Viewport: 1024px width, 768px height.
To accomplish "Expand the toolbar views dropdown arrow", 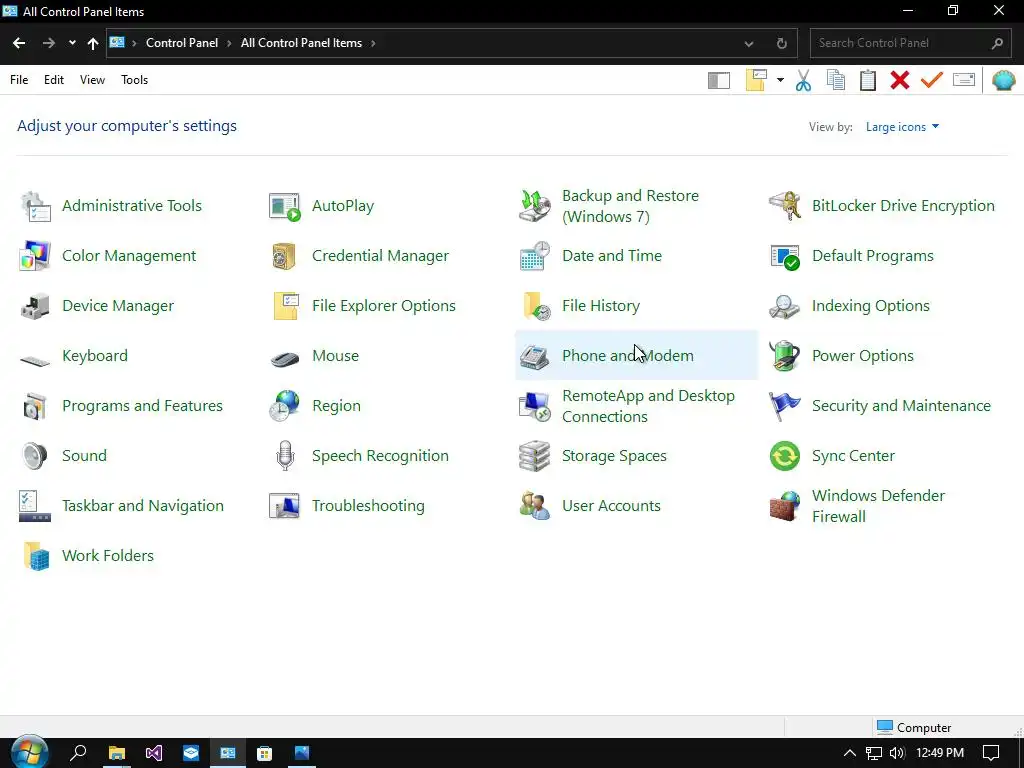I will click(x=780, y=80).
